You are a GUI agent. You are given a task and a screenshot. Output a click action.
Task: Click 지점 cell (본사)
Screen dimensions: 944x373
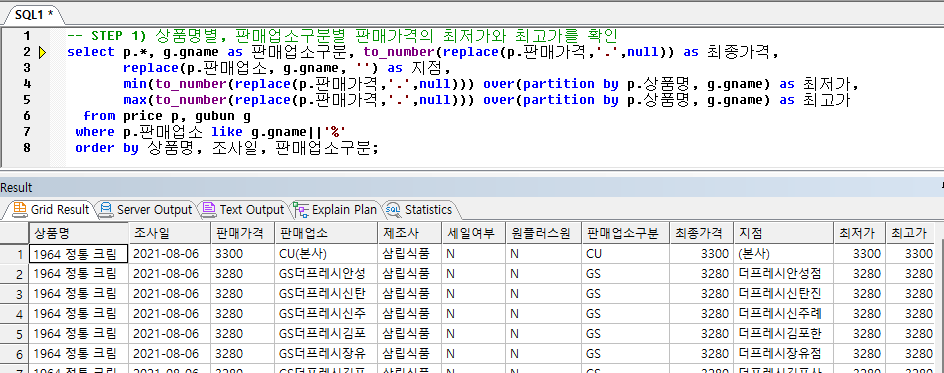pos(783,254)
